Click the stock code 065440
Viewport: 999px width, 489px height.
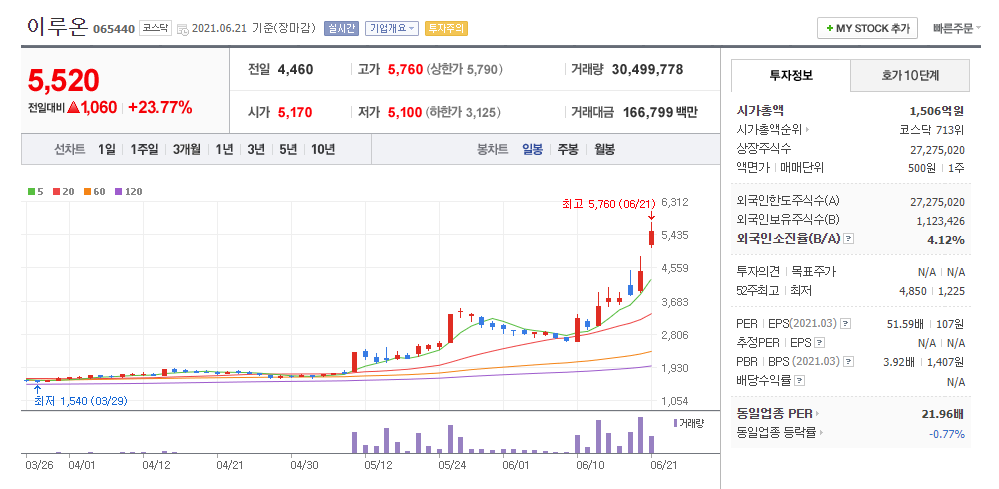(114, 29)
